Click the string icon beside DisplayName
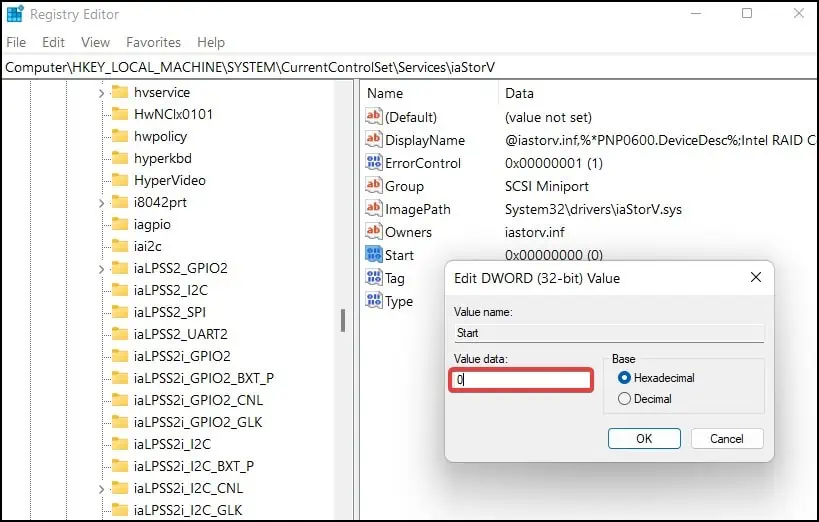 pyautogui.click(x=373, y=140)
